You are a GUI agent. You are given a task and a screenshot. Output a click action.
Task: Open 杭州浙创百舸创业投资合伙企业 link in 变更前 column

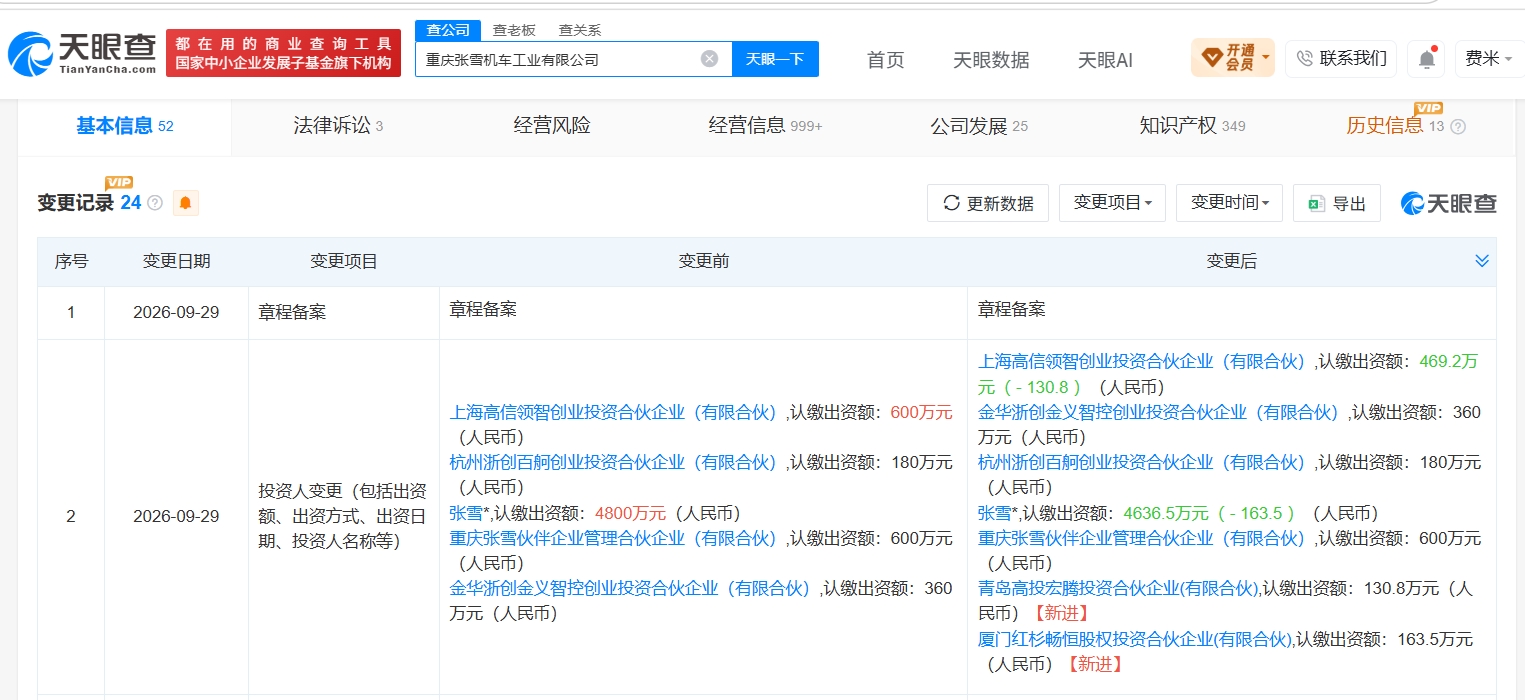pyautogui.click(x=613, y=462)
